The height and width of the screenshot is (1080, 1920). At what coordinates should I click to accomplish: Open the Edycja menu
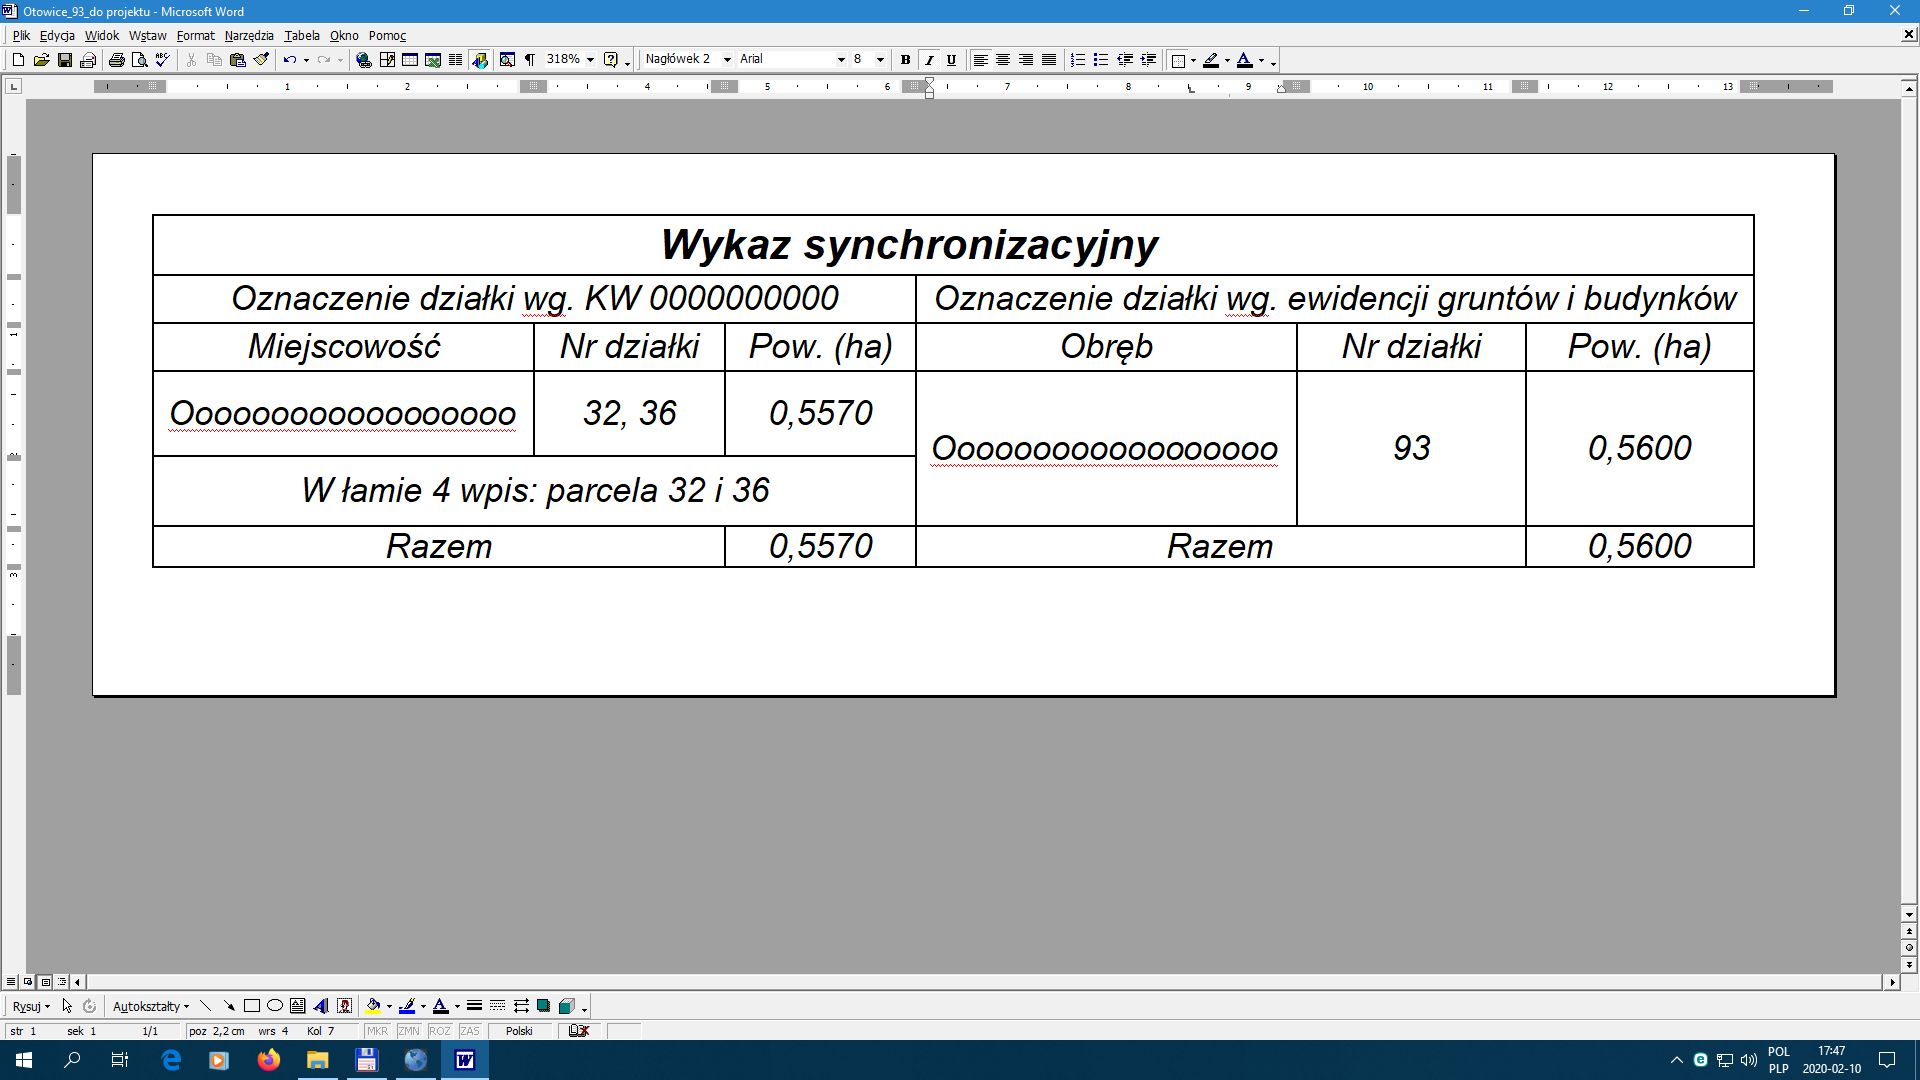point(57,35)
